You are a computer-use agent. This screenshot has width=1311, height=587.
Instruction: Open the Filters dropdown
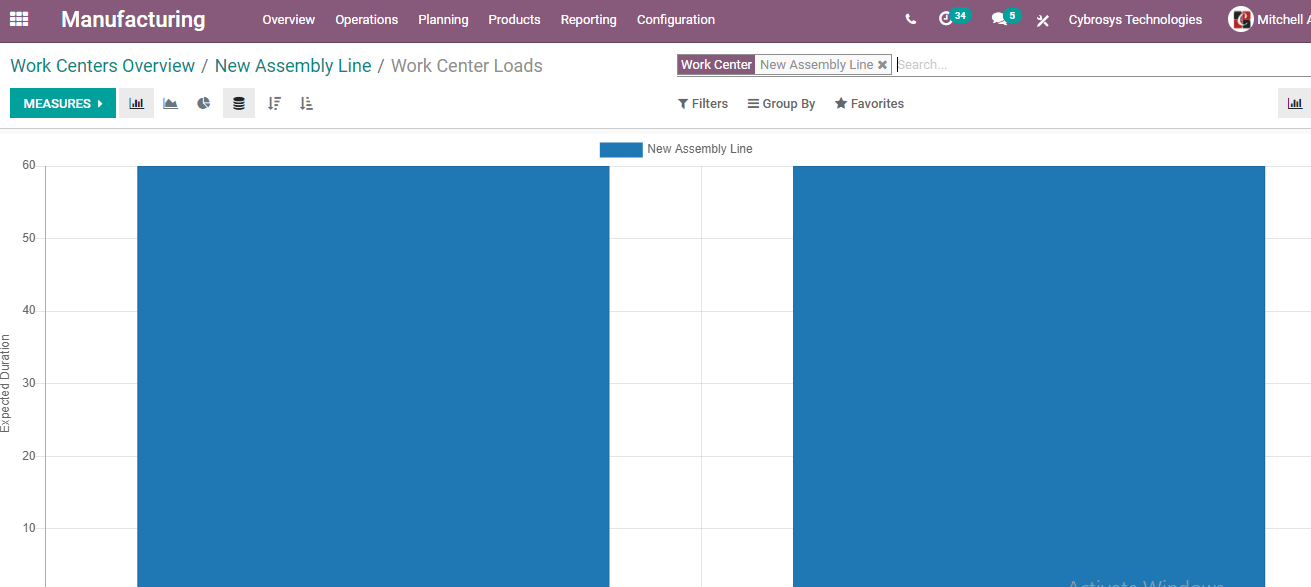(703, 104)
